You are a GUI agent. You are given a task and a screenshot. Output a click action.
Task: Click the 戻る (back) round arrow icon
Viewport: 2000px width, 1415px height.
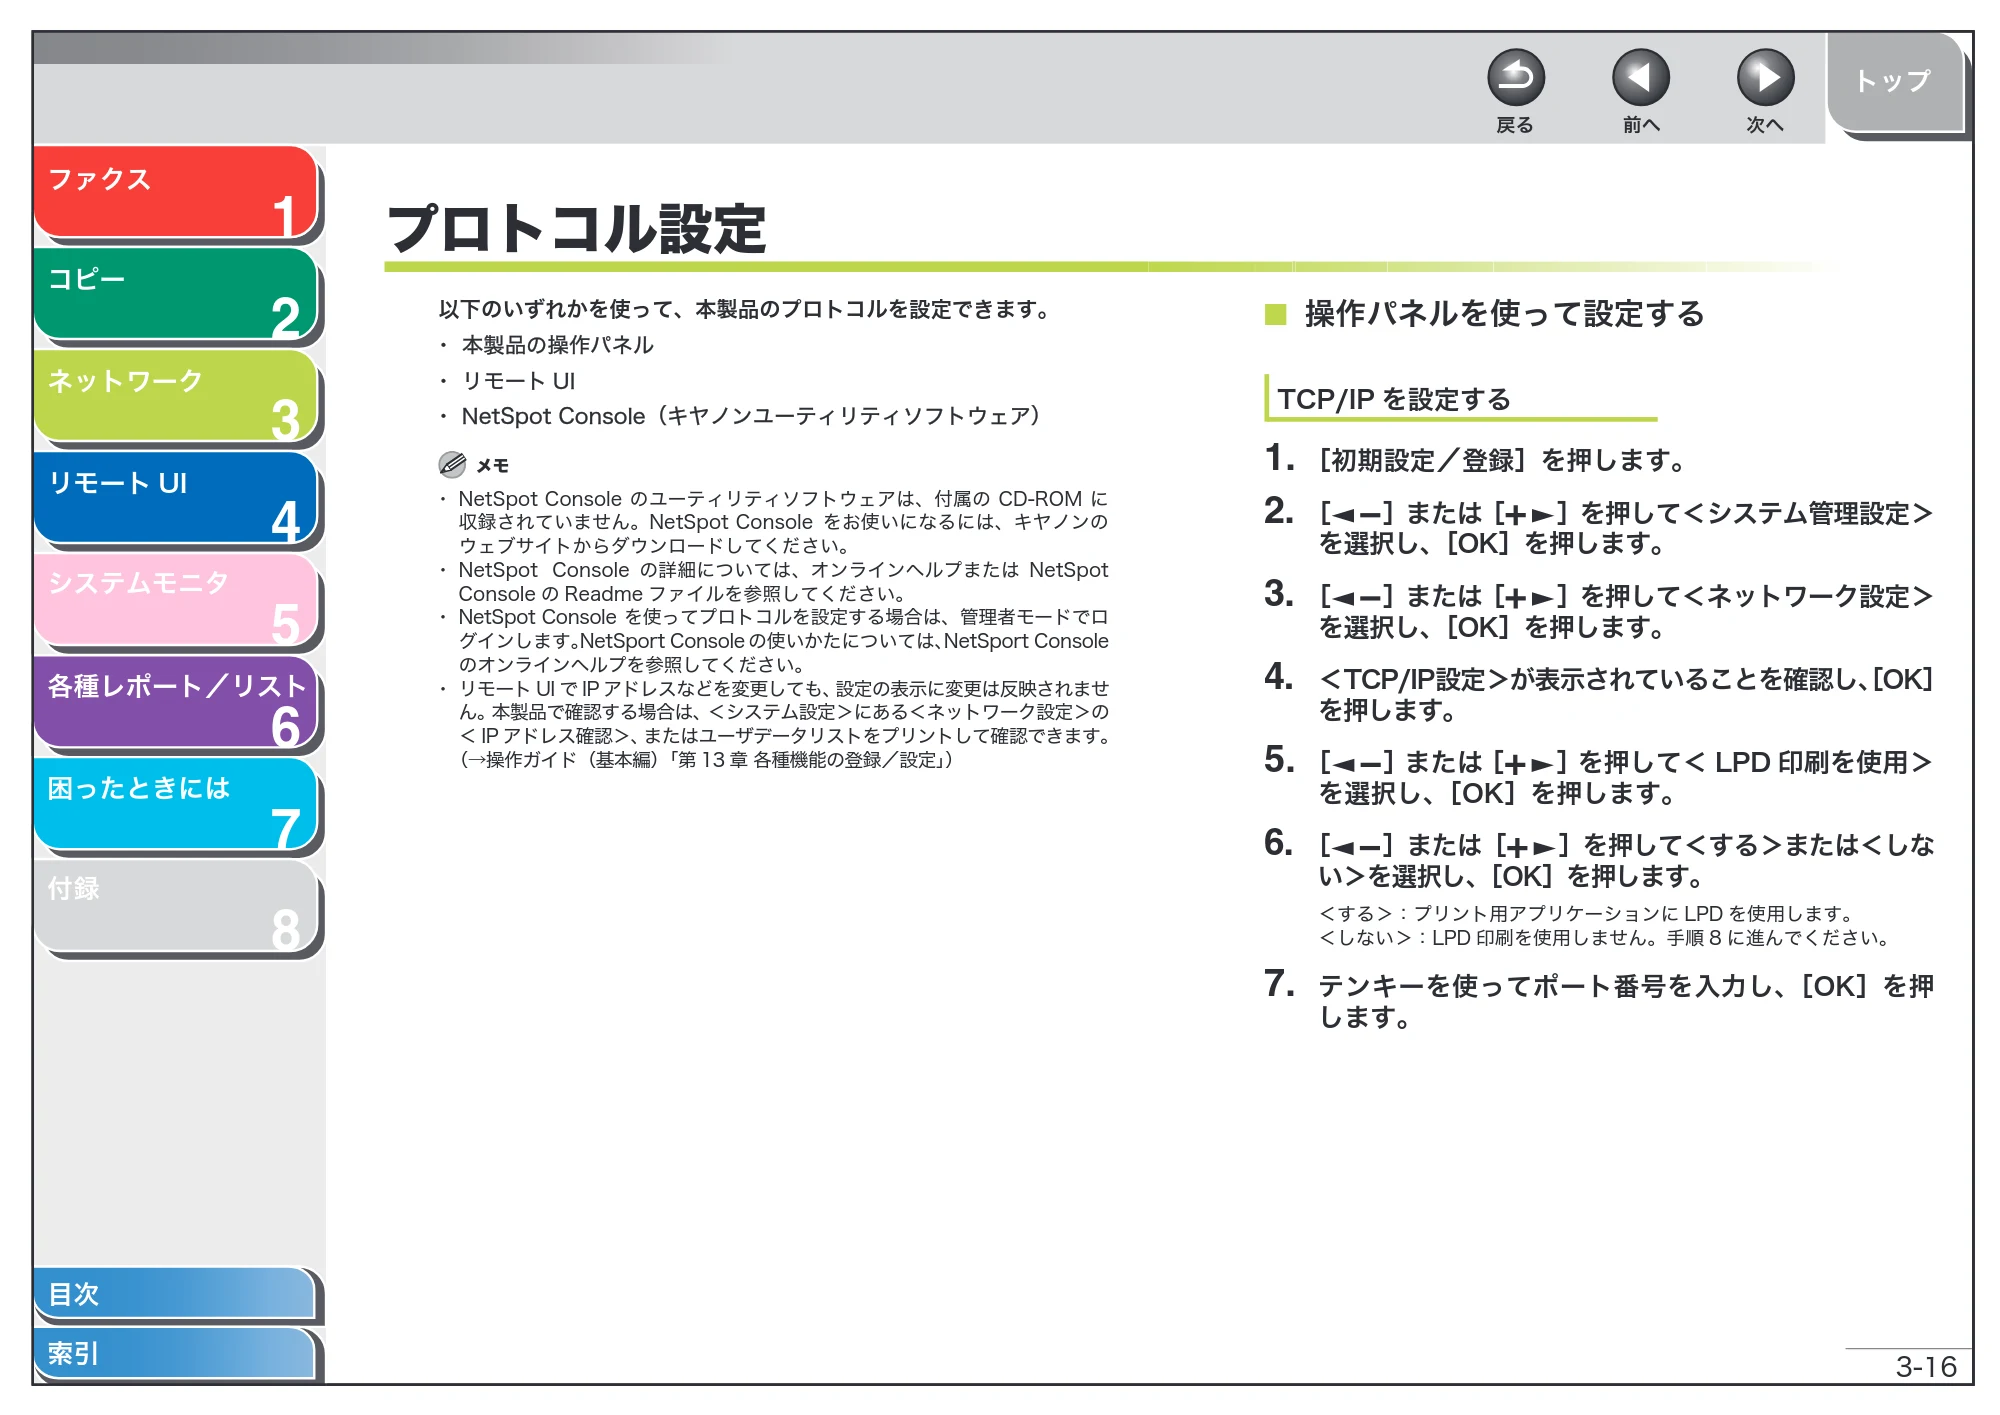tap(1515, 78)
